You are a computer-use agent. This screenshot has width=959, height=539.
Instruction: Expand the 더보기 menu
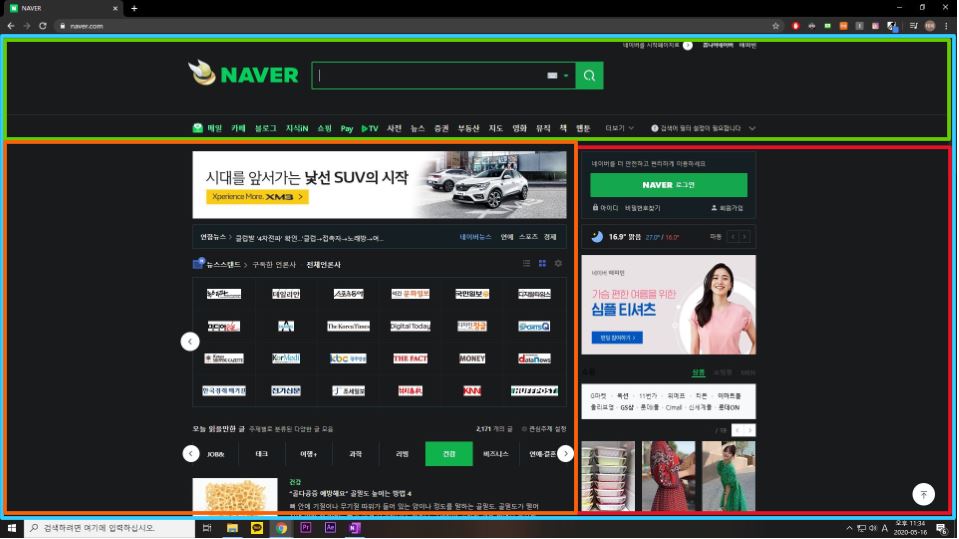tap(619, 128)
